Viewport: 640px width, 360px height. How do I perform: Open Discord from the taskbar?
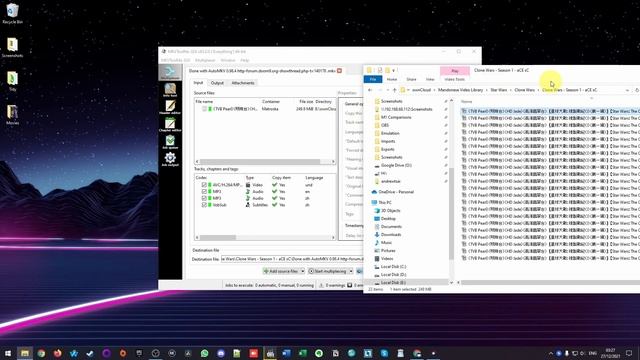coord(221,353)
